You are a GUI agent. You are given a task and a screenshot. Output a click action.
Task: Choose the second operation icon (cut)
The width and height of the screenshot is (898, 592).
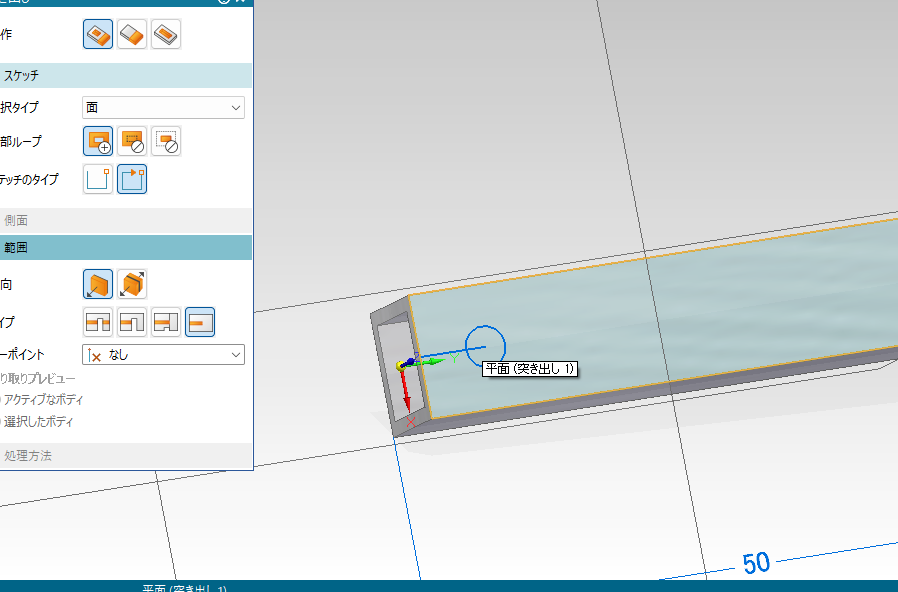(x=132, y=34)
